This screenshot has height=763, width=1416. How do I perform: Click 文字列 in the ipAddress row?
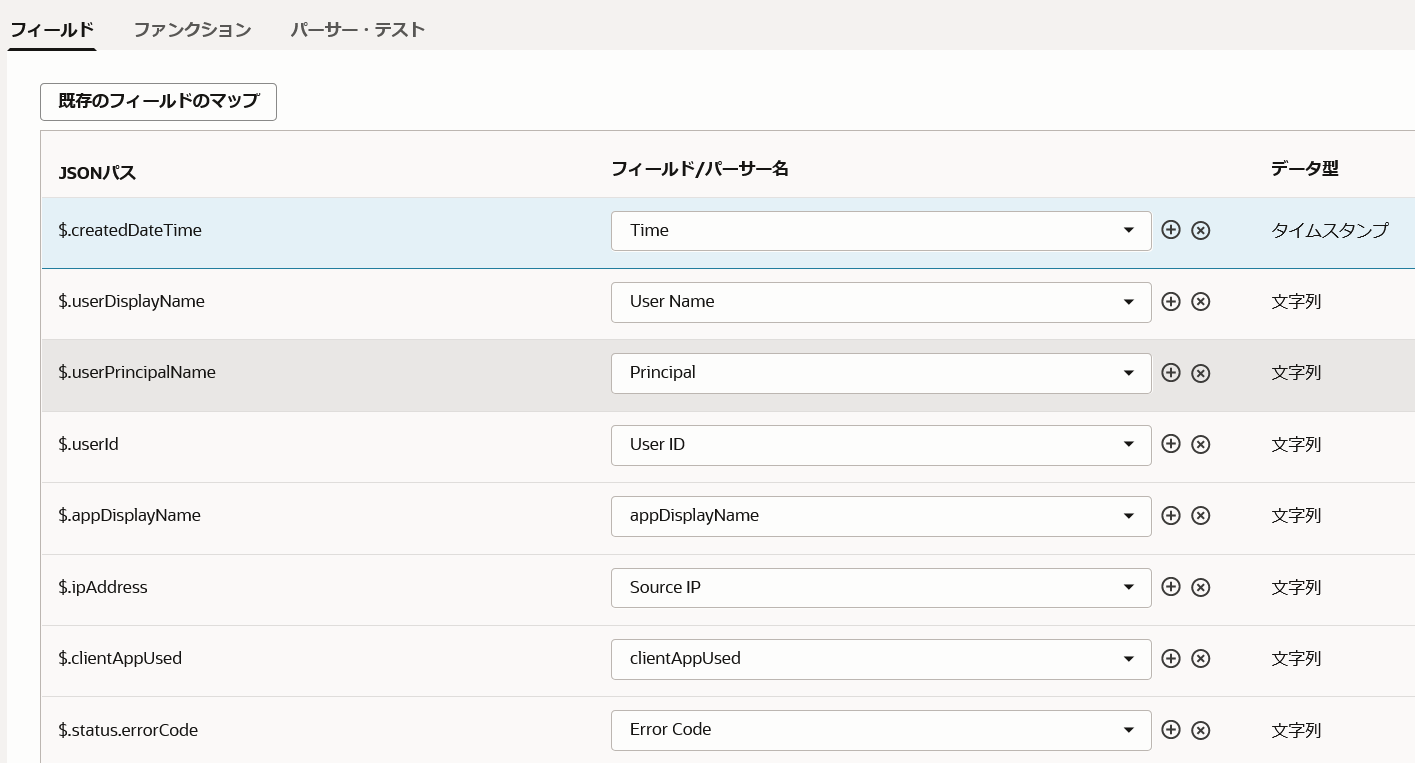(1296, 587)
